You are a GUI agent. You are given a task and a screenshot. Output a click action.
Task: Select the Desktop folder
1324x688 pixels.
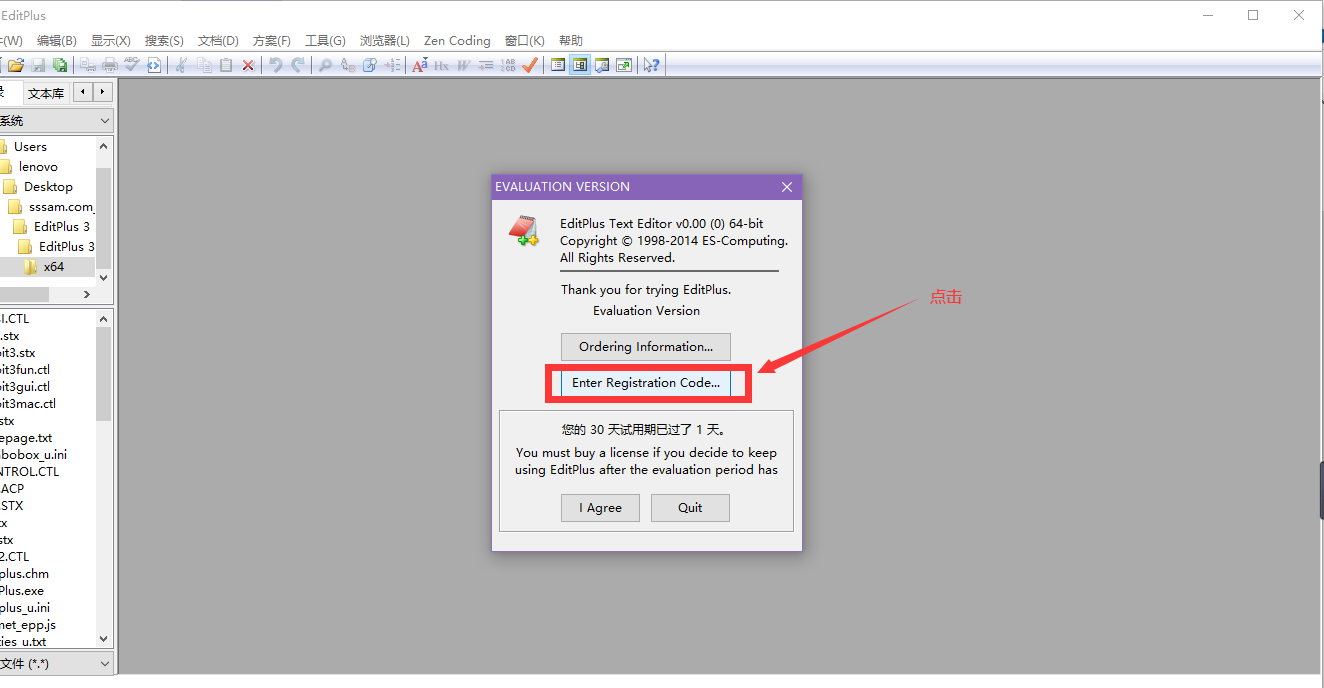[x=48, y=187]
